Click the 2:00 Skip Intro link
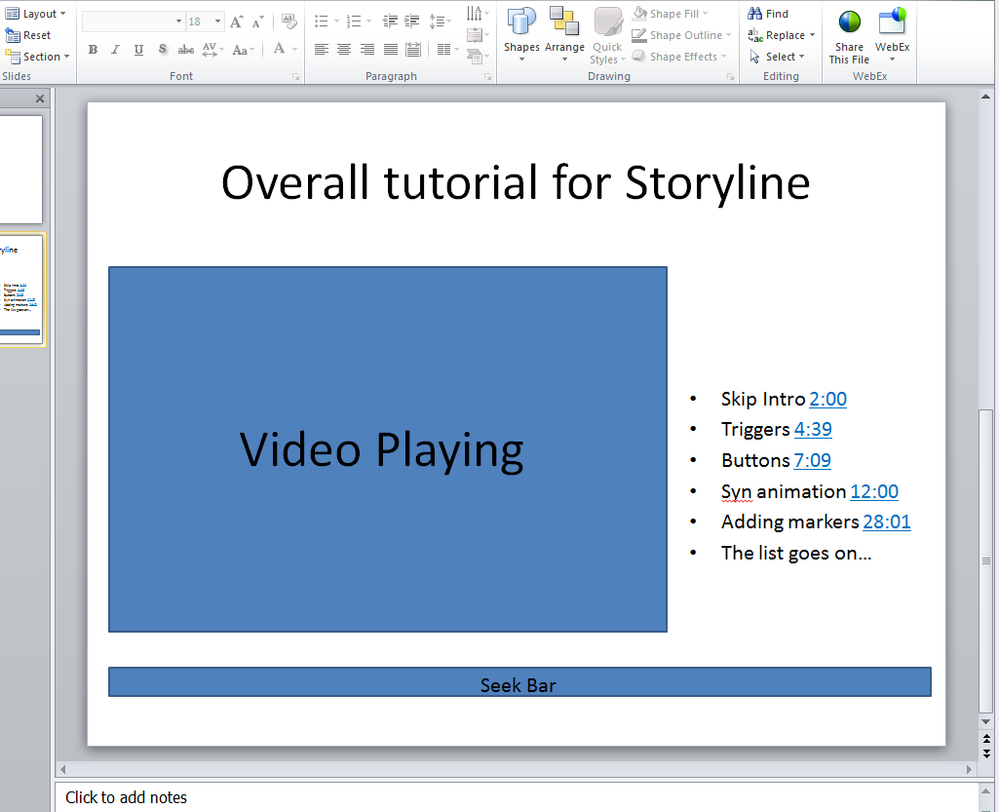Screen dimensions: 999x812 (828, 399)
